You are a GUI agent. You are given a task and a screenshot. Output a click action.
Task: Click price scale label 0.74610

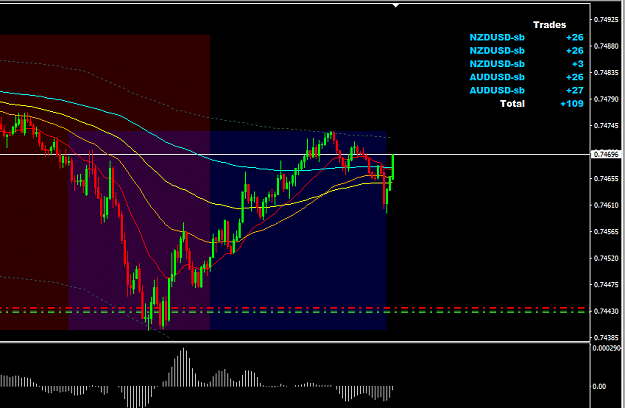606,205
